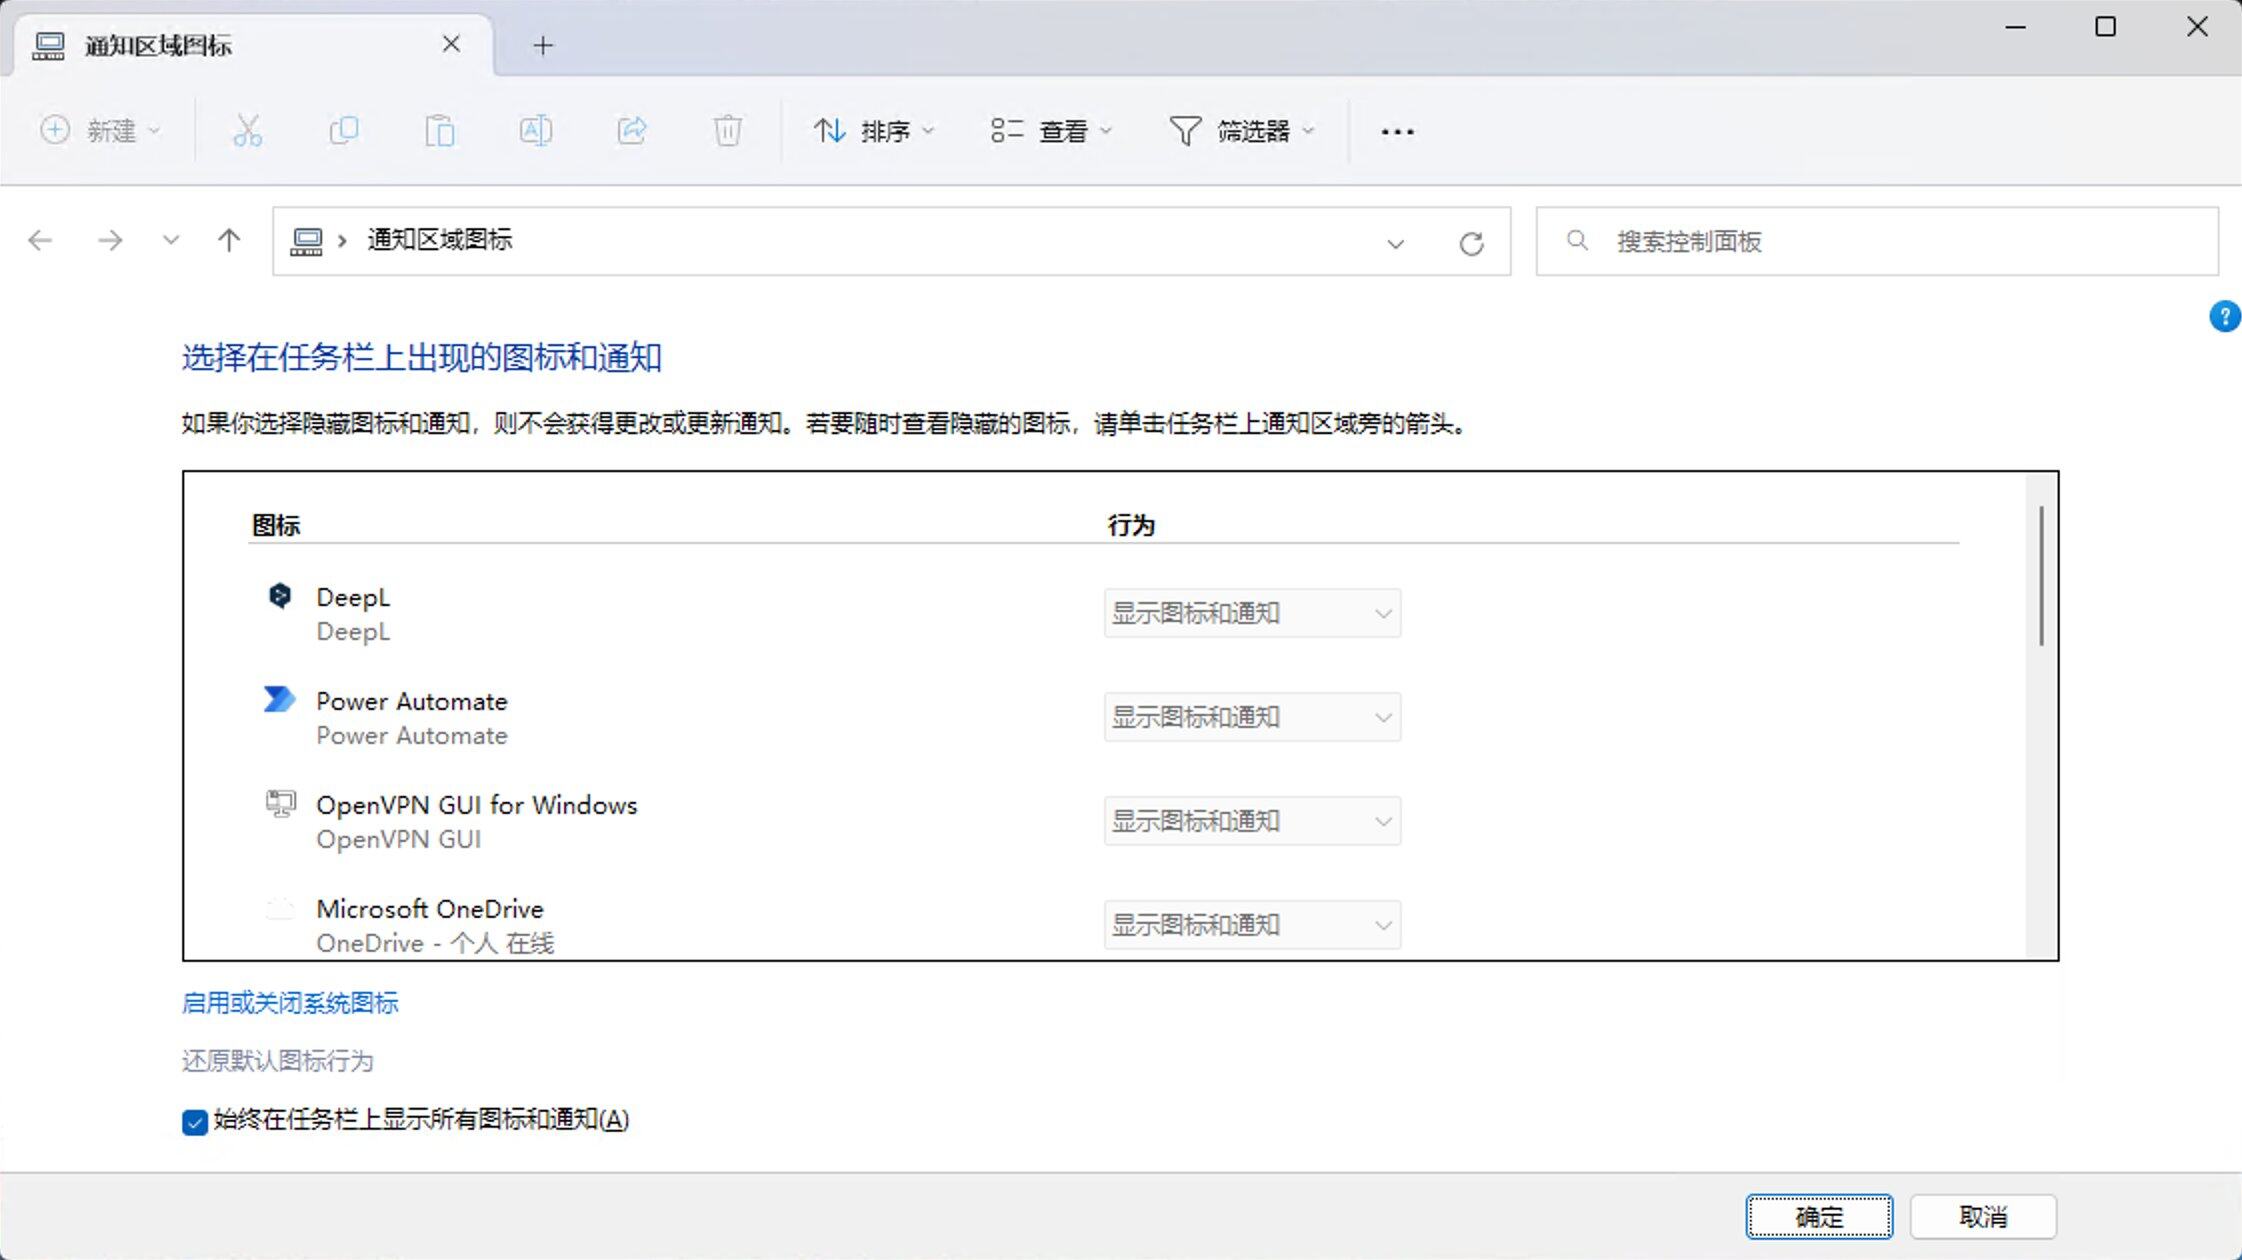Viewport: 2242px width, 1260px height.
Task: Click the Cut scissors icon
Action: pyautogui.click(x=247, y=131)
